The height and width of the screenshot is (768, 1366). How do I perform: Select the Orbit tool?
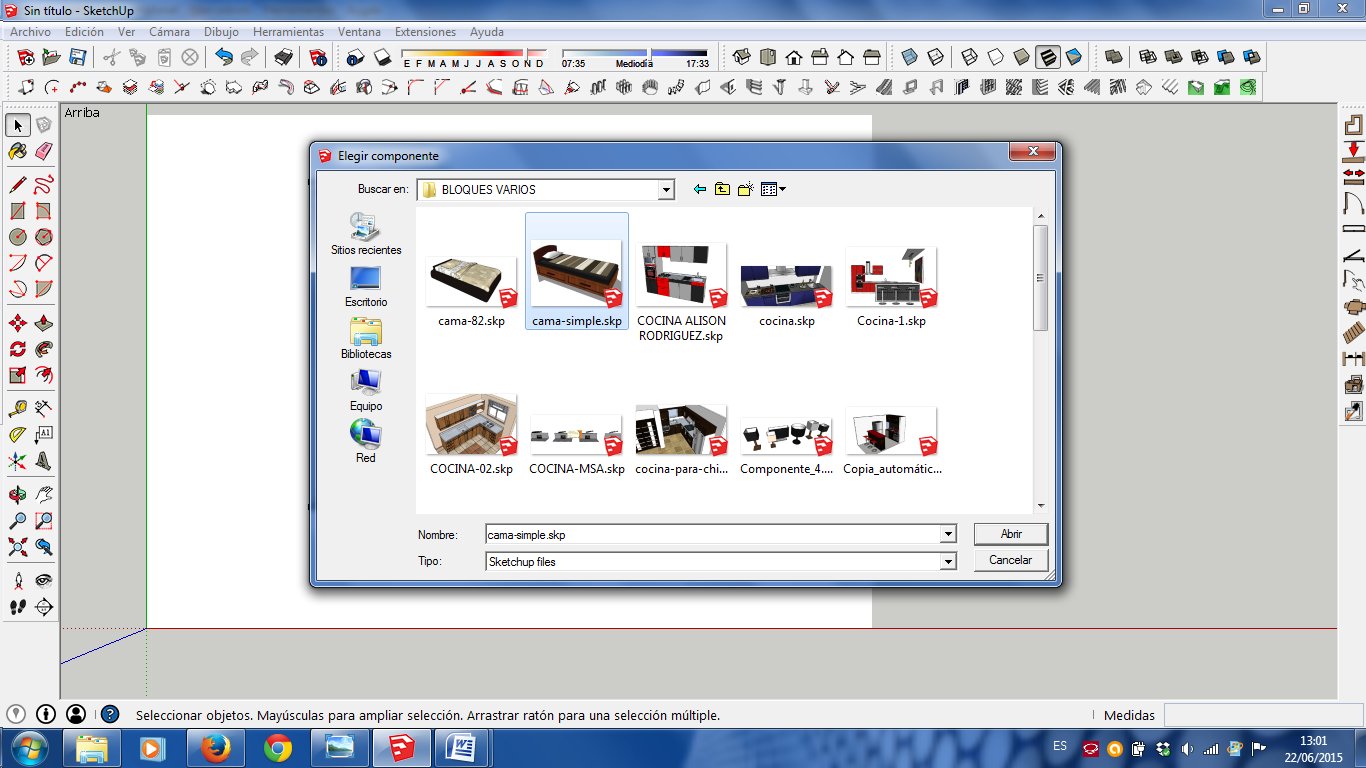pos(18,495)
